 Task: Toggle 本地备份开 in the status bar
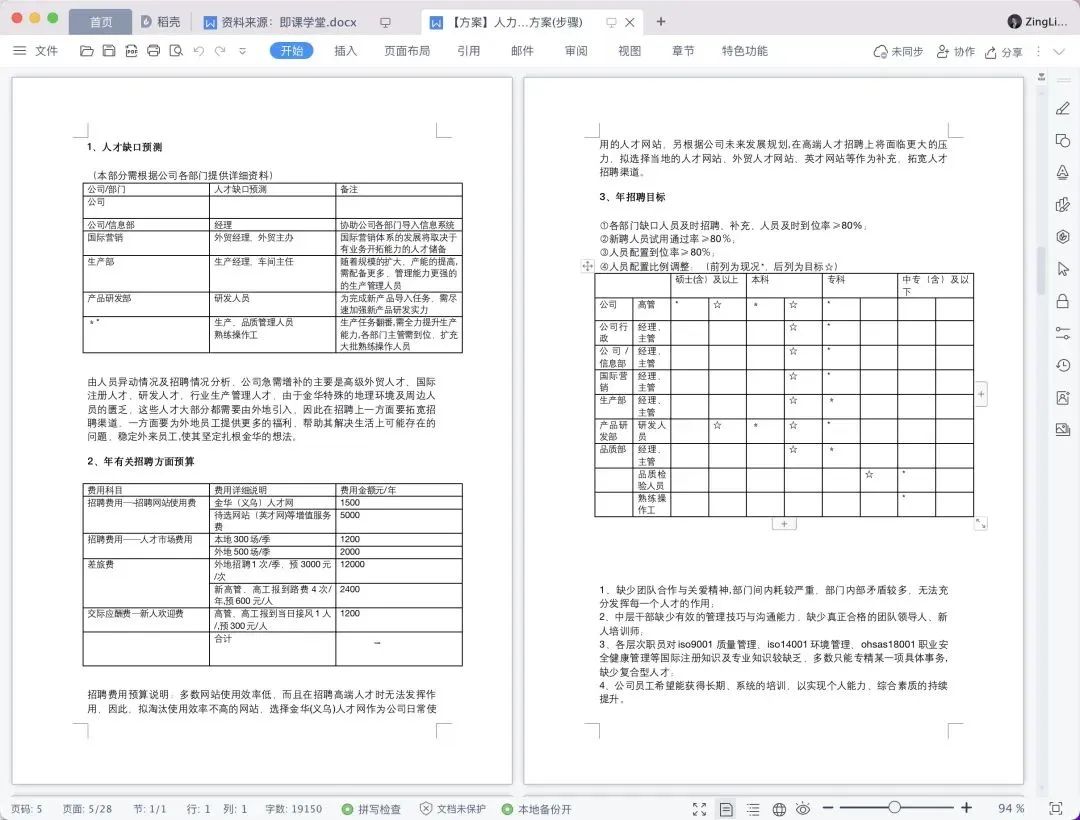tap(537, 809)
